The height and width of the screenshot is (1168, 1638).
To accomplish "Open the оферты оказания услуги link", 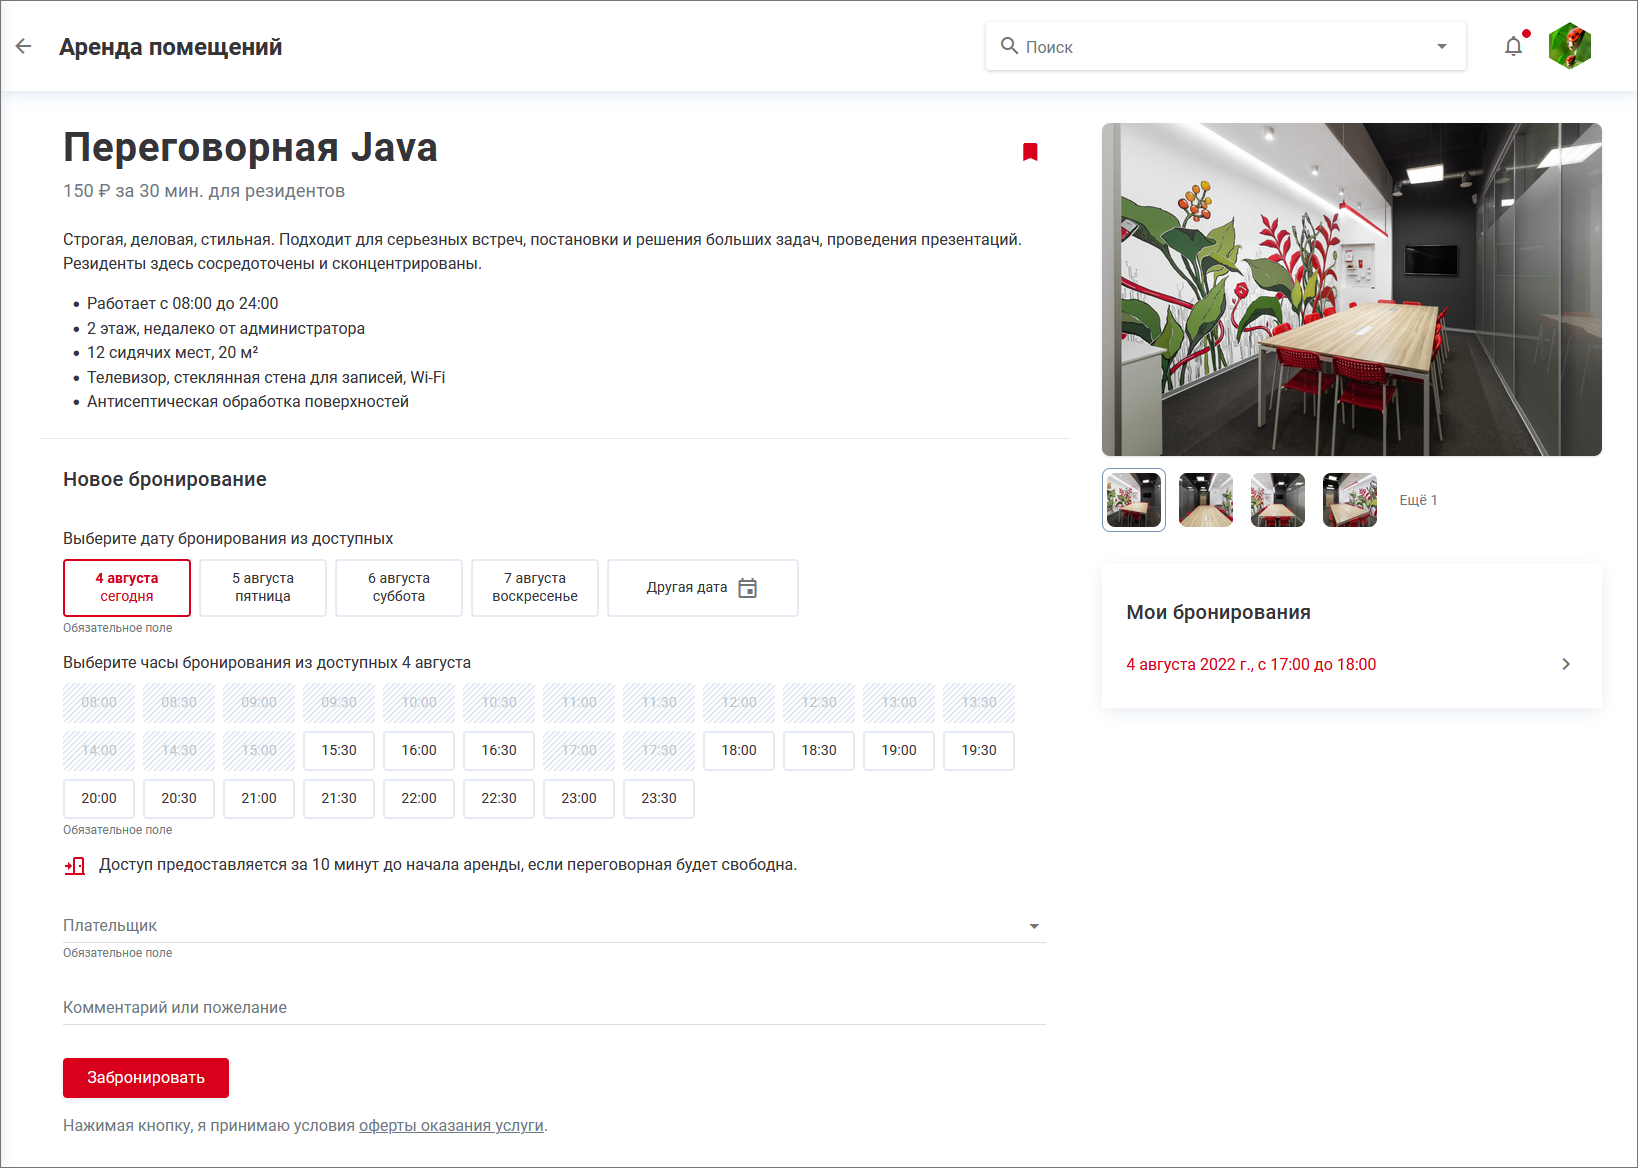I will click(451, 1126).
